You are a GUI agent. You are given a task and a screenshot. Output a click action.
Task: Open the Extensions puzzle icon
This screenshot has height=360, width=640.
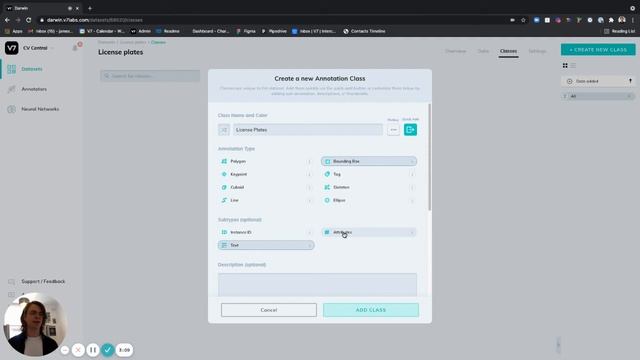pyautogui.click(x=611, y=20)
